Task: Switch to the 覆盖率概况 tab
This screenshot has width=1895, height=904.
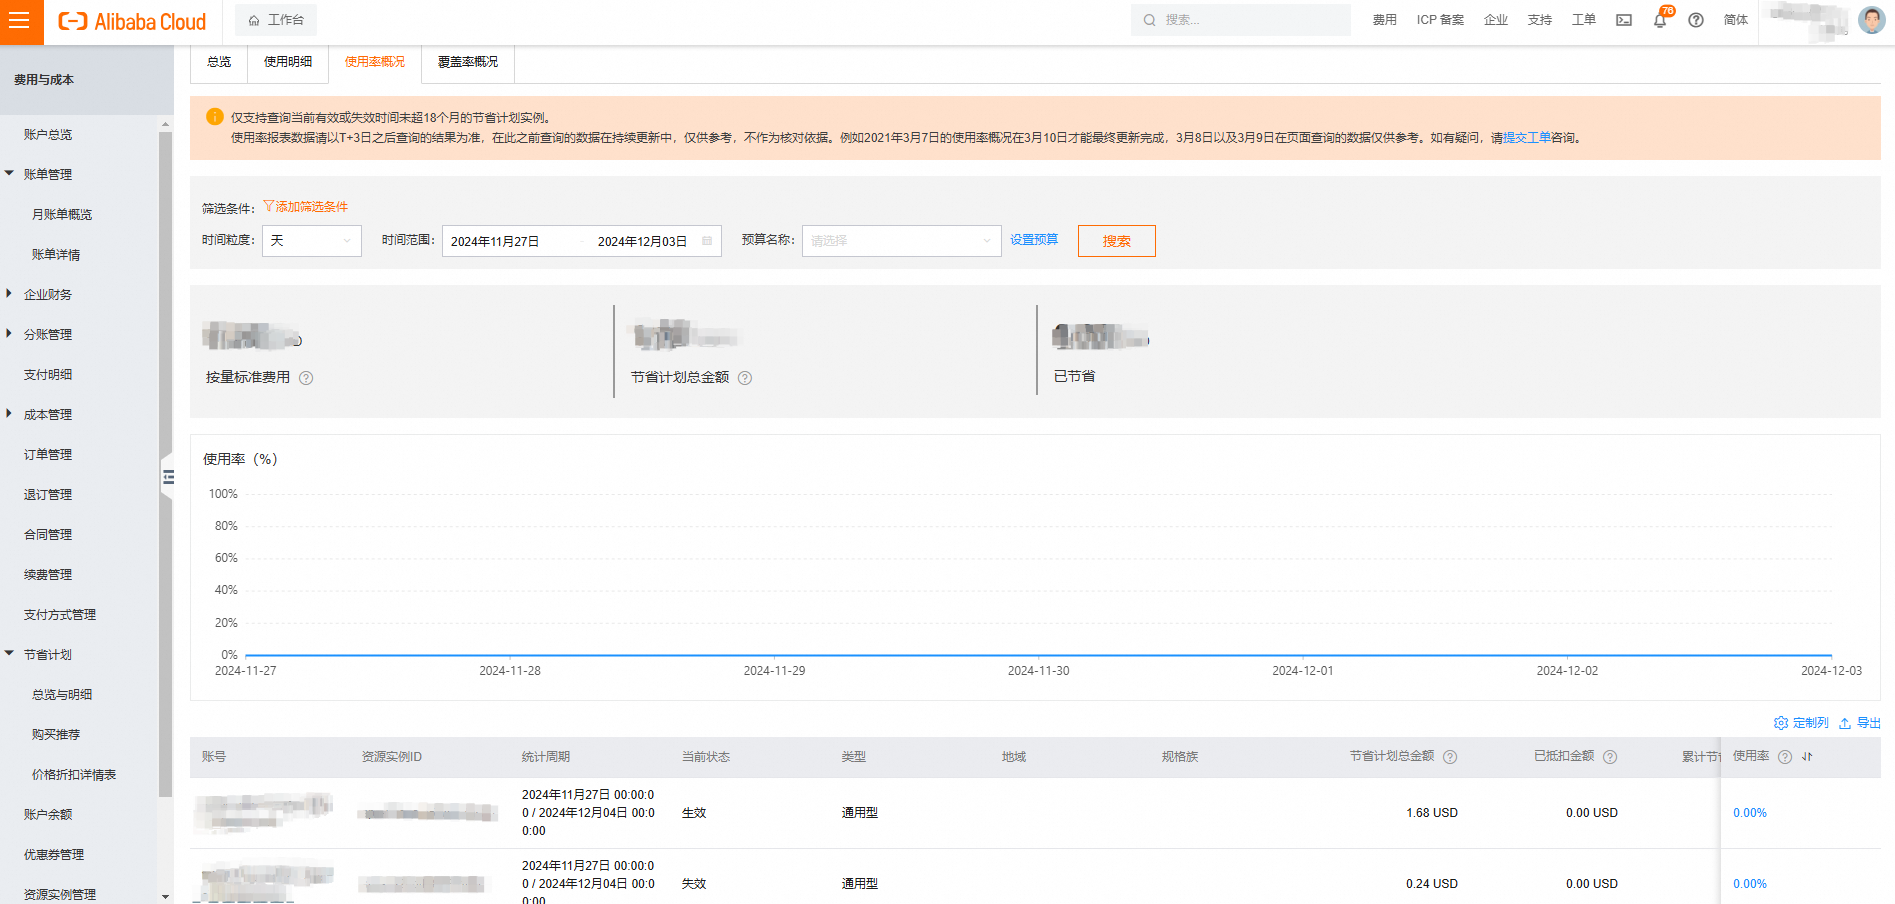Action: click(468, 62)
